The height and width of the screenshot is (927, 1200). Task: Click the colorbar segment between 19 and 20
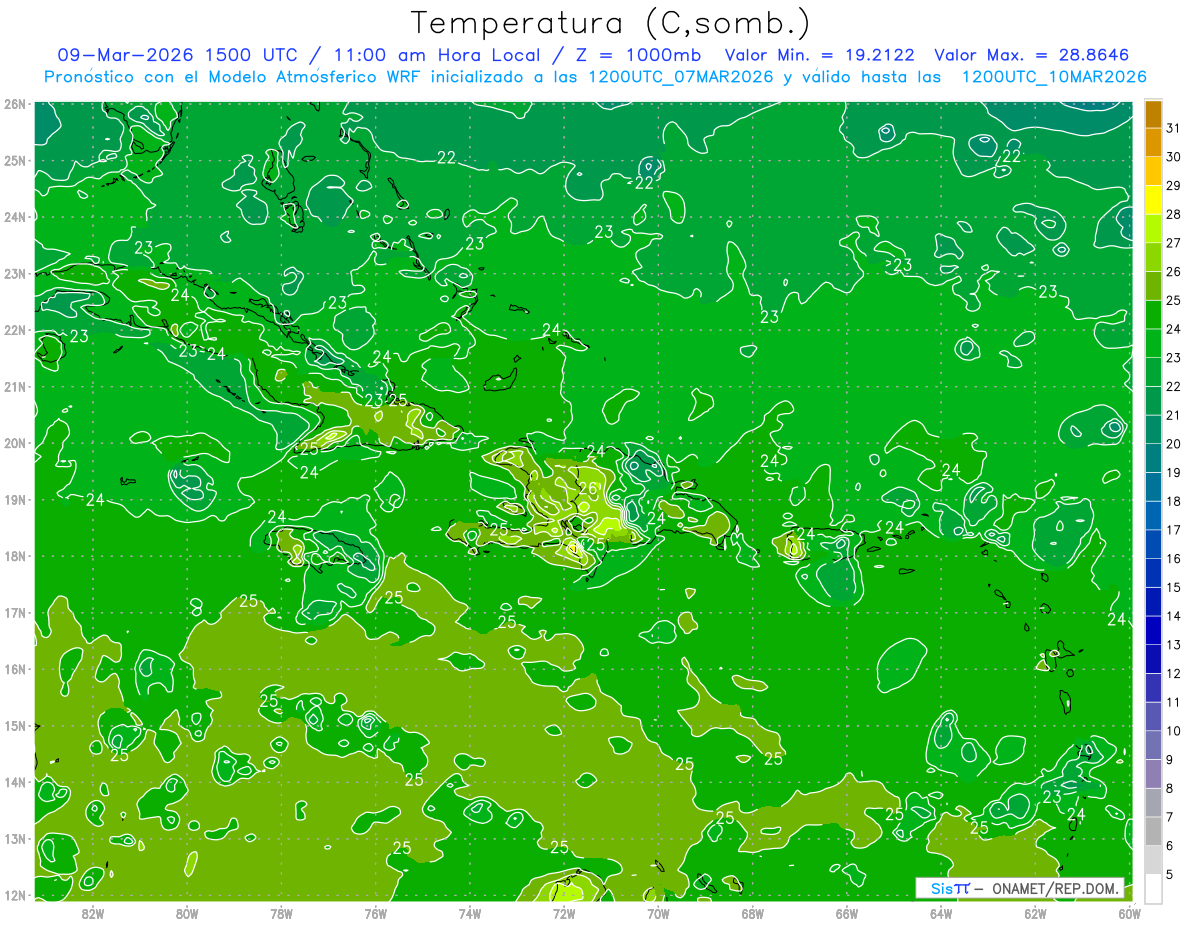[1153, 458]
